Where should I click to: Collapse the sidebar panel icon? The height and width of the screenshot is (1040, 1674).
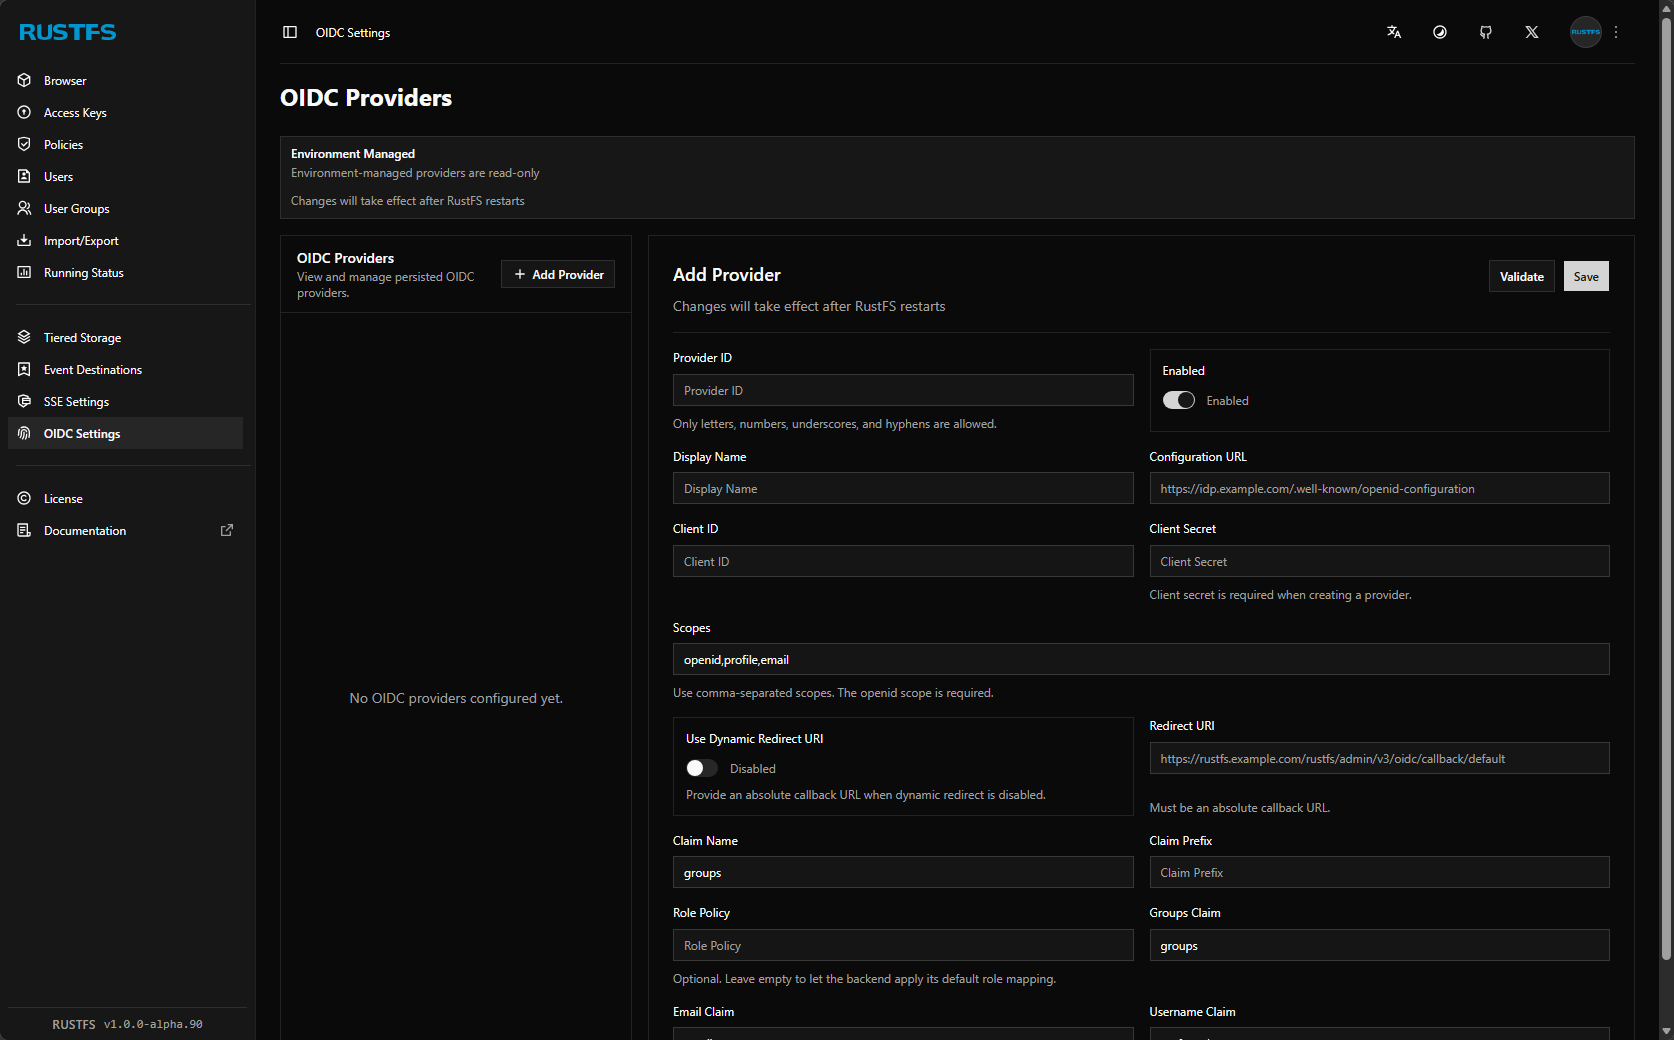(x=290, y=32)
